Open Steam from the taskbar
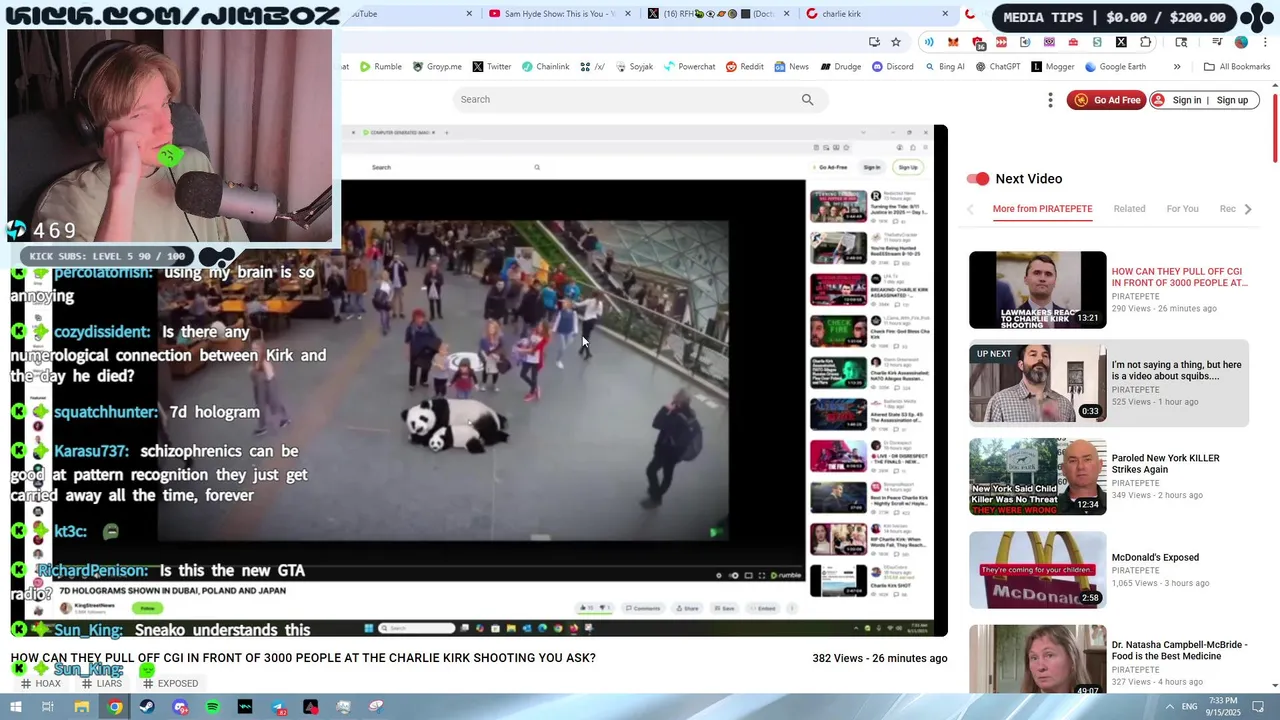 147,707
